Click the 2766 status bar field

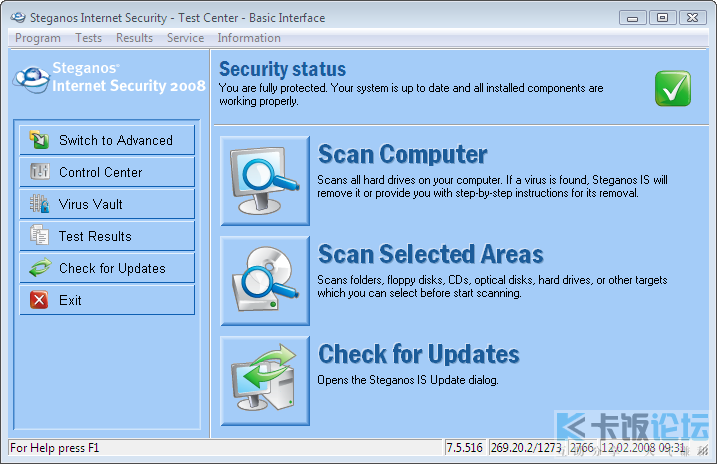pos(582,448)
